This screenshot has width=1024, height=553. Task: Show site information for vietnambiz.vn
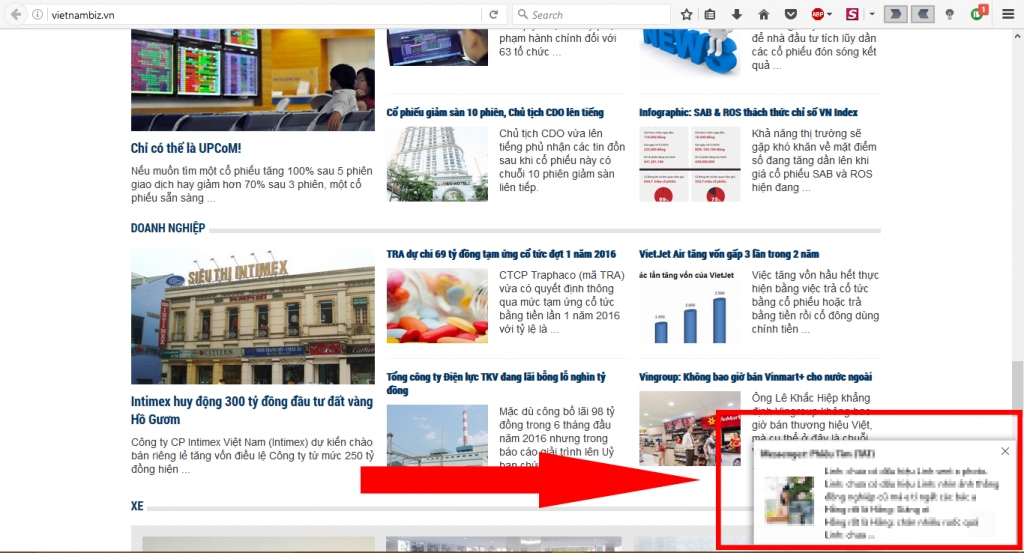[38, 14]
